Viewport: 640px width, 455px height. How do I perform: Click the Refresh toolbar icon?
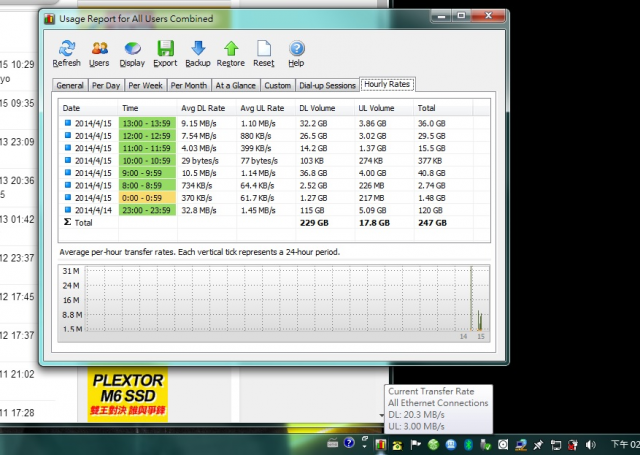67,53
